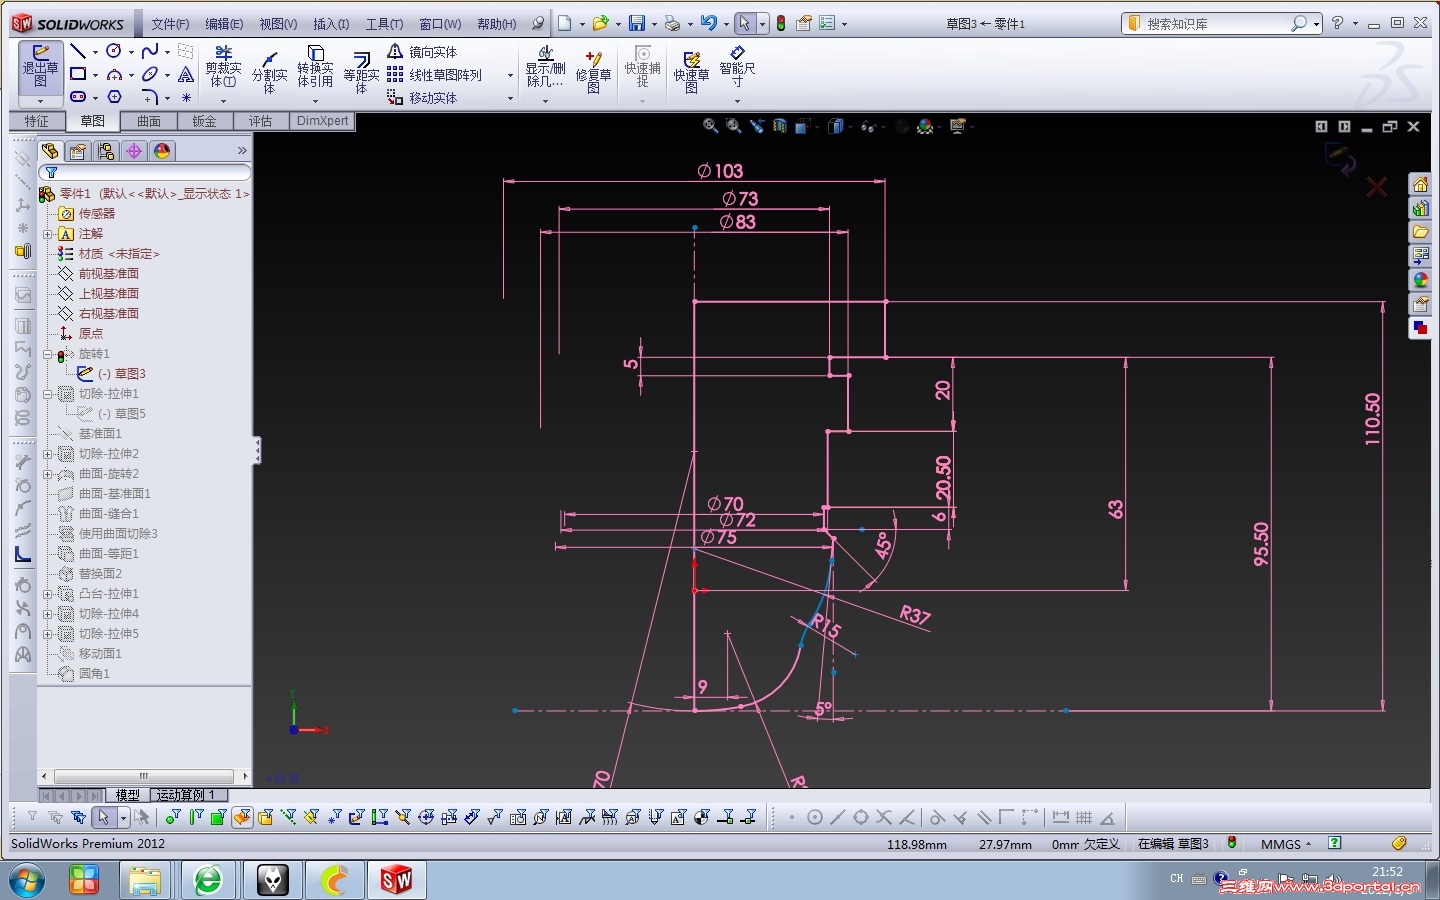Open the 窗口(W) menu

coord(440,24)
